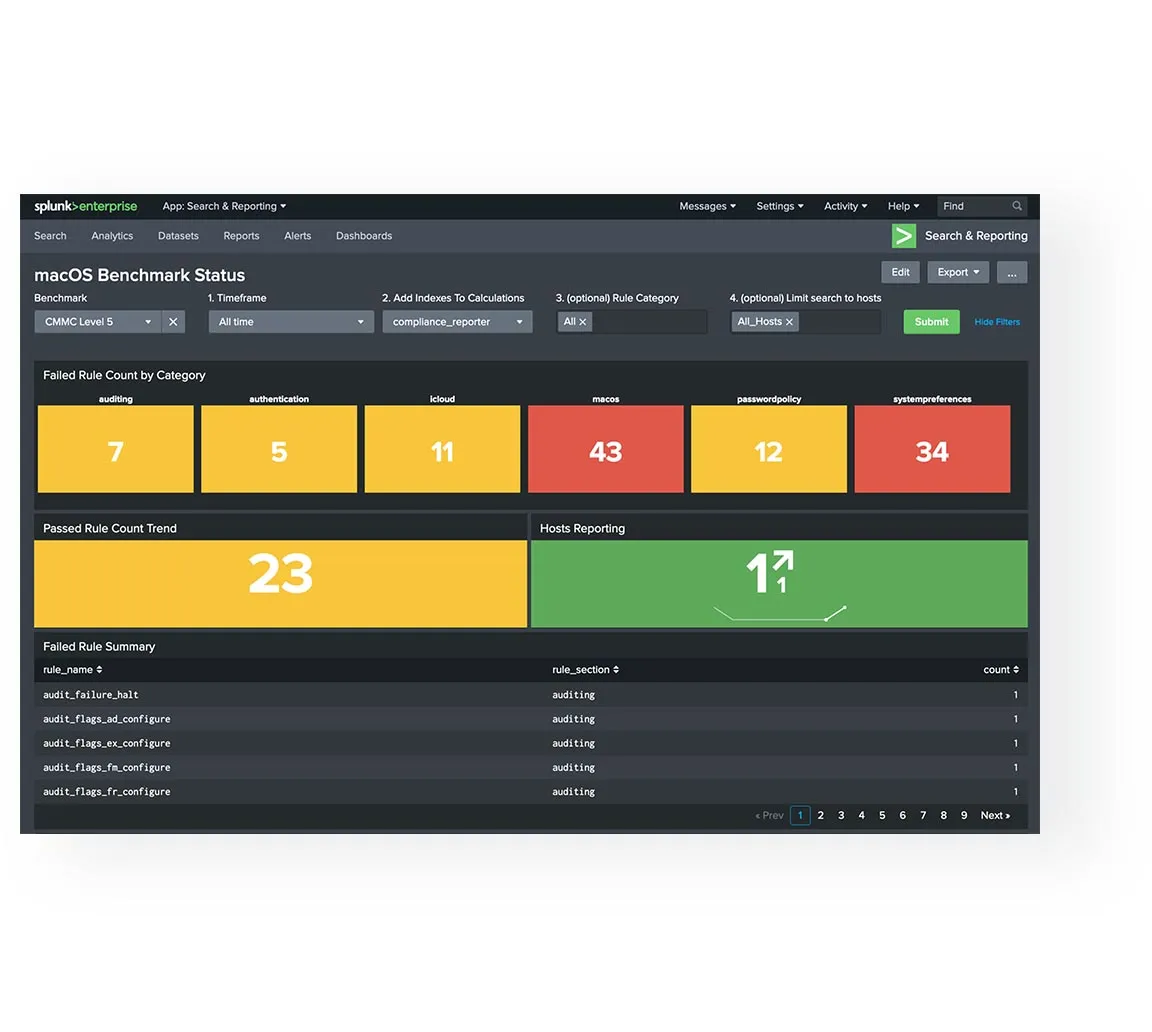Remove the CMMC Level 5 benchmark with its X

point(172,321)
